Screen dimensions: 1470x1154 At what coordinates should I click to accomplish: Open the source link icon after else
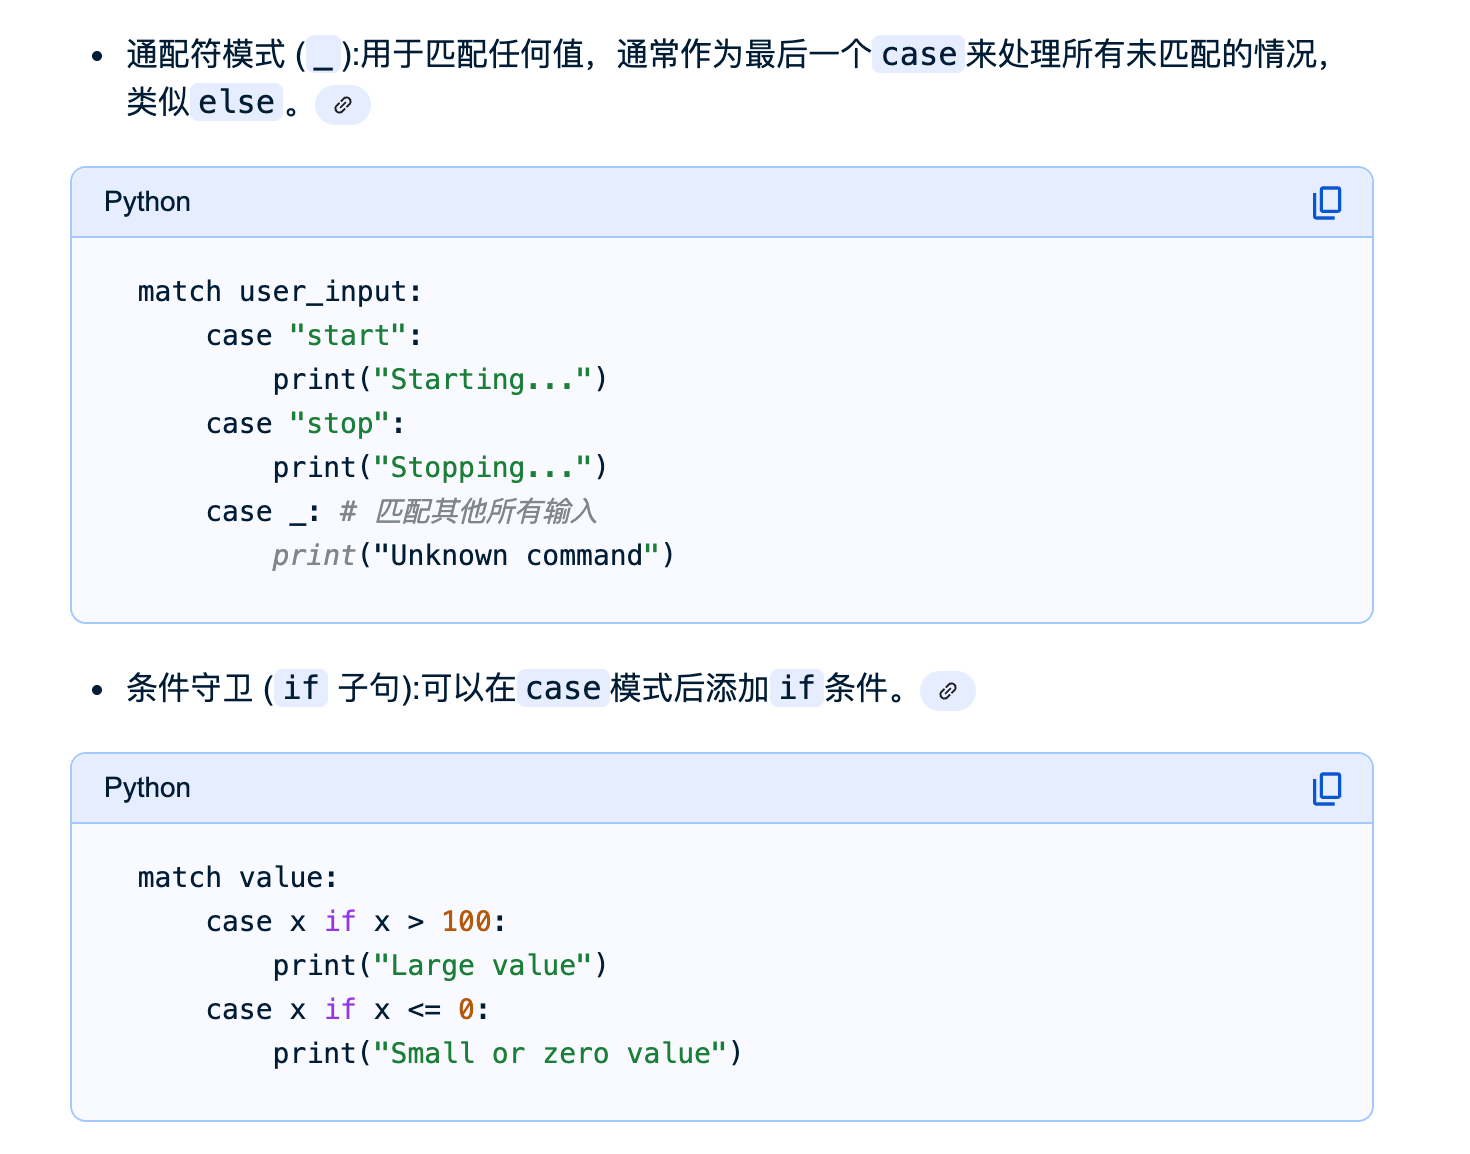click(343, 105)
